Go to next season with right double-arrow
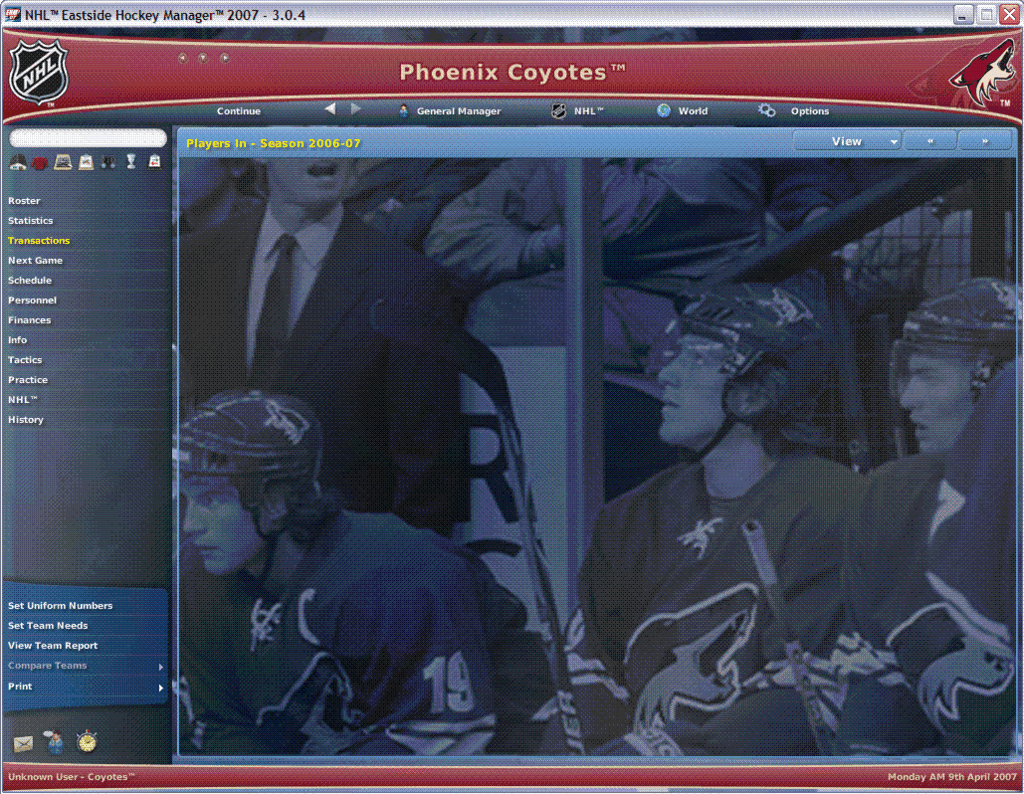Viewport: 1024px width, 794px height. coord(985,141)
